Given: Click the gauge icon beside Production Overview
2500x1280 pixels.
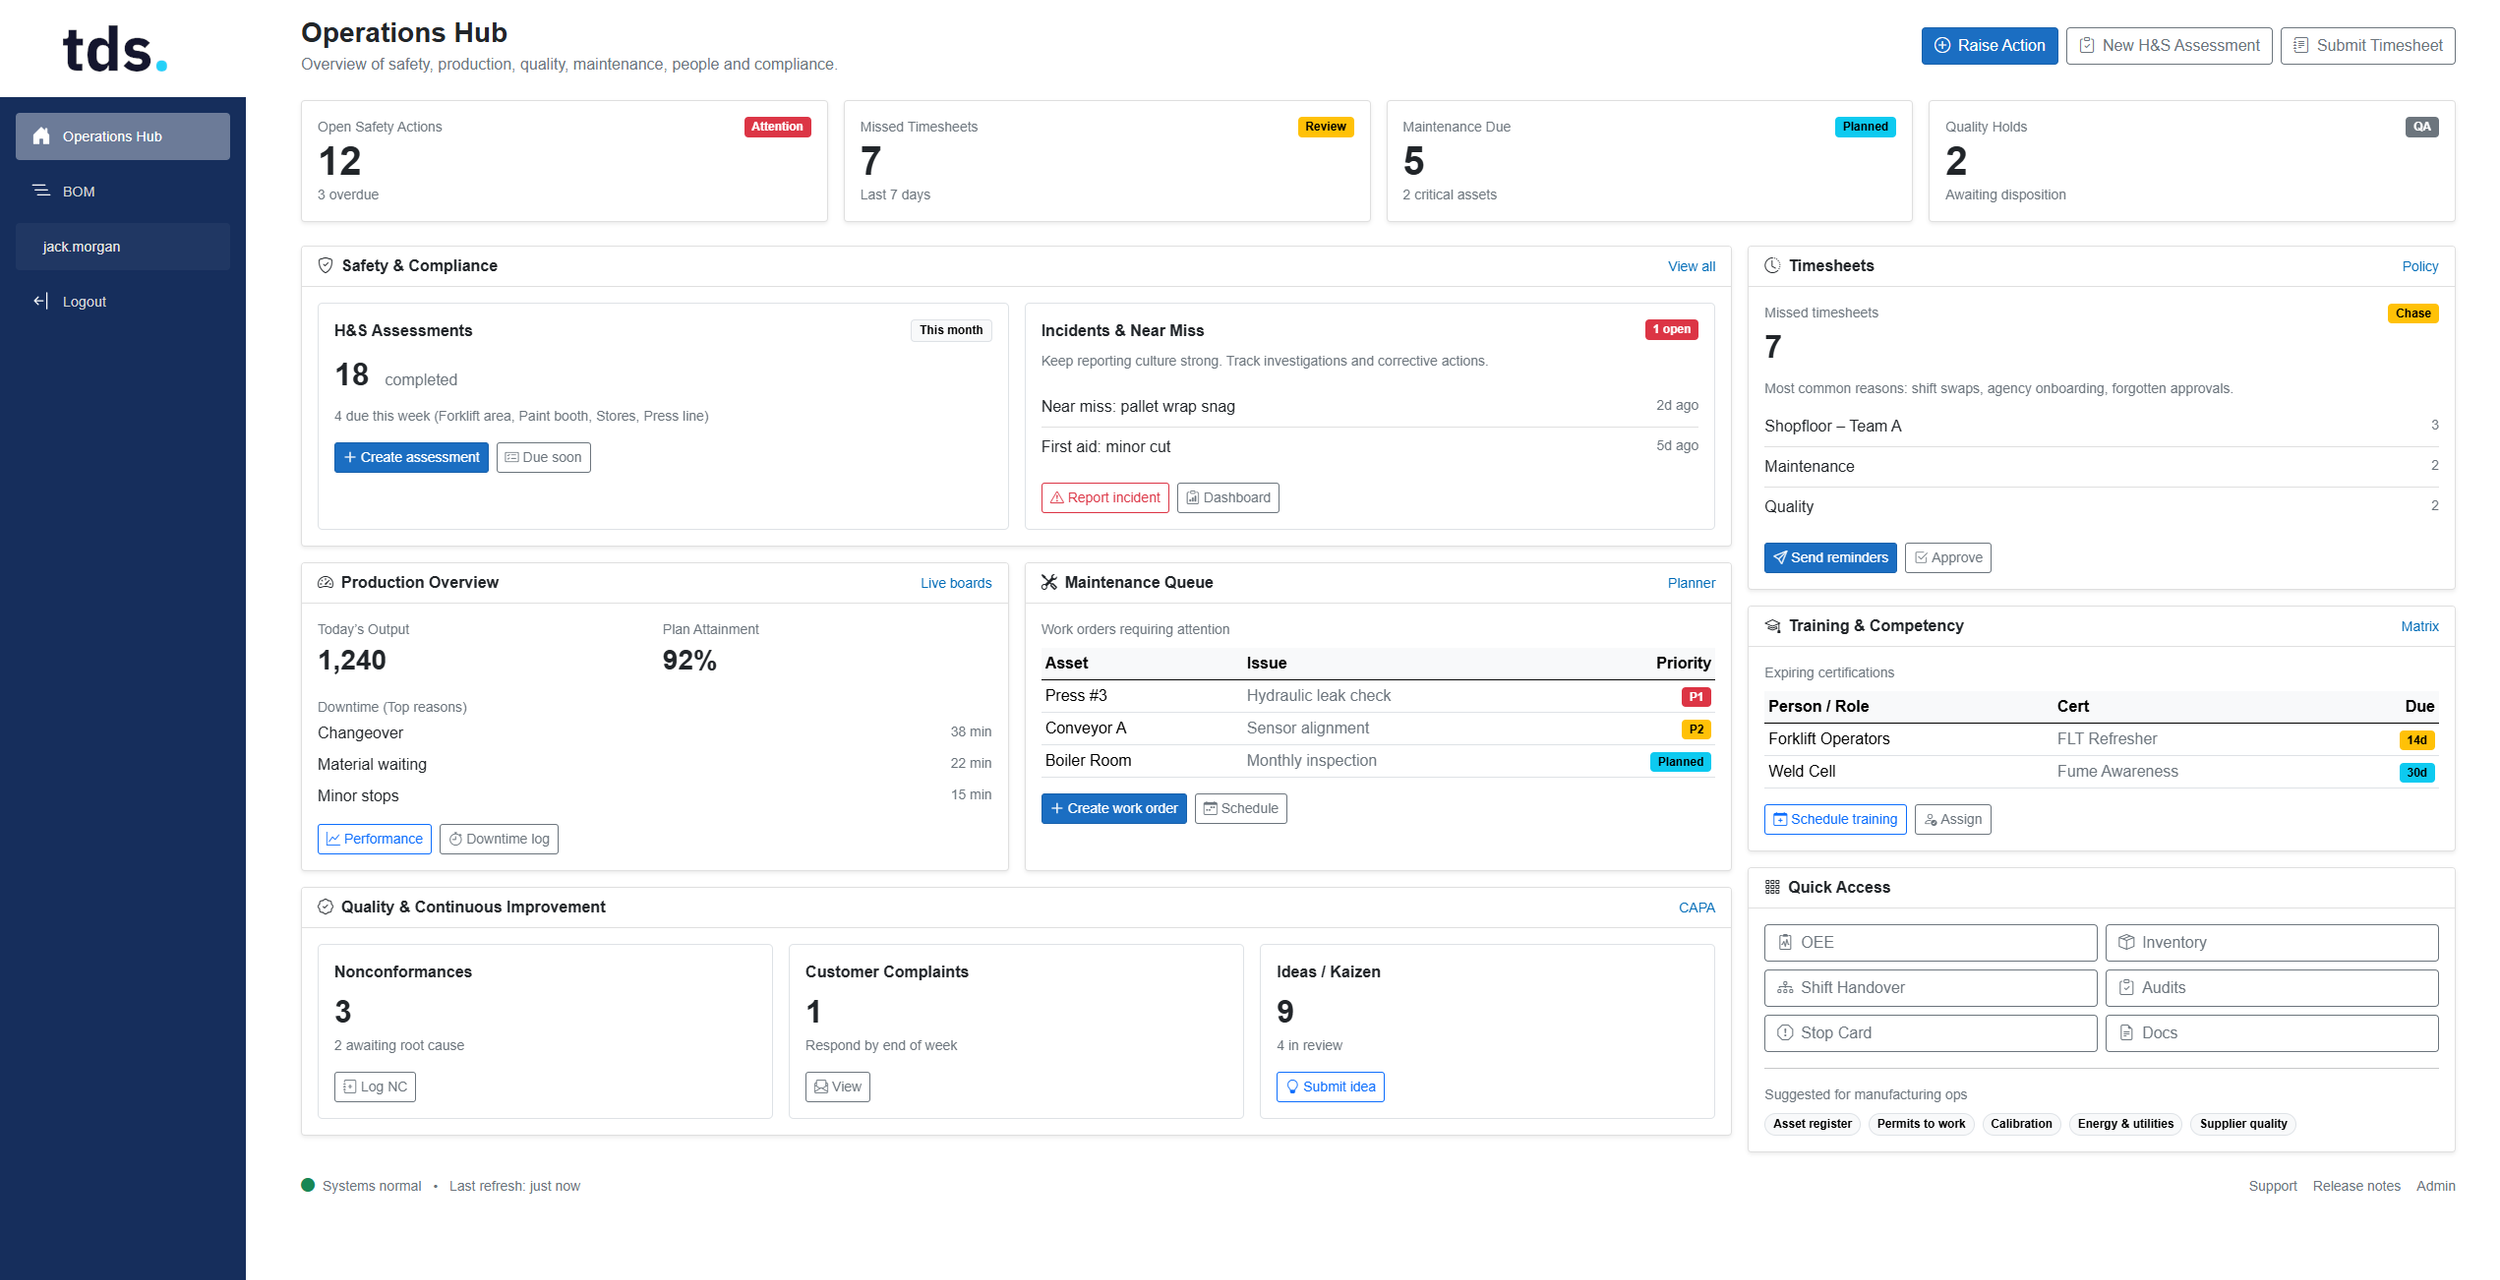Looking at the screenshot, I should (325, 582).
